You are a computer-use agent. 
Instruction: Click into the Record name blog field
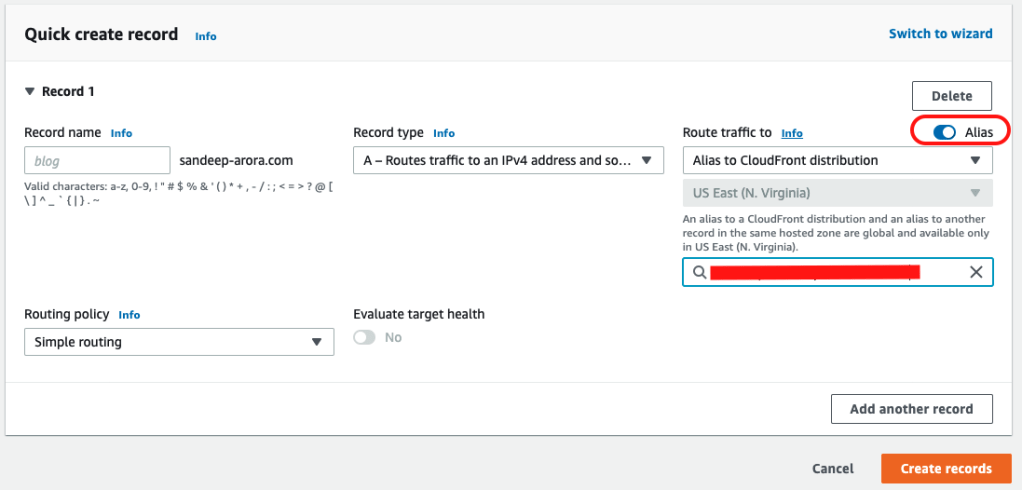[x=97, y=160]
